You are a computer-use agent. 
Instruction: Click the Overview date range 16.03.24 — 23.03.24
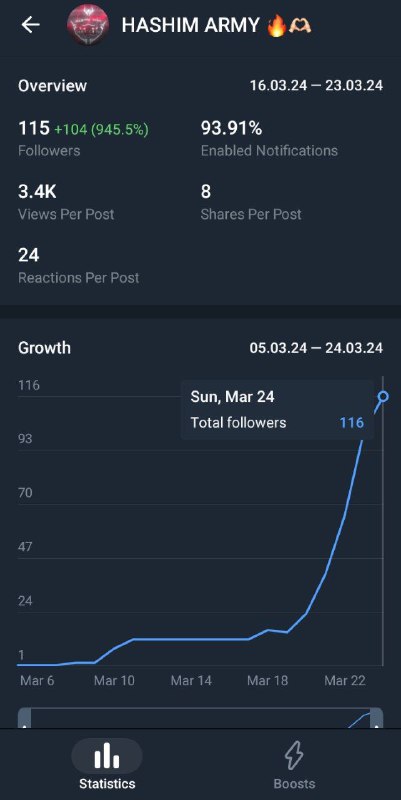(x=316, y=85)
